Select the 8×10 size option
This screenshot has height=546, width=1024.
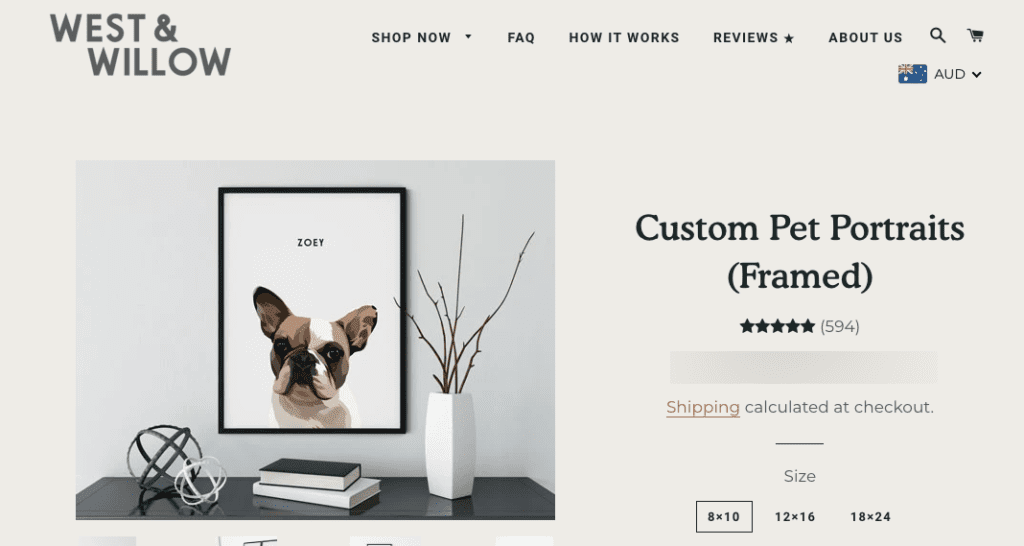(724, 517)
